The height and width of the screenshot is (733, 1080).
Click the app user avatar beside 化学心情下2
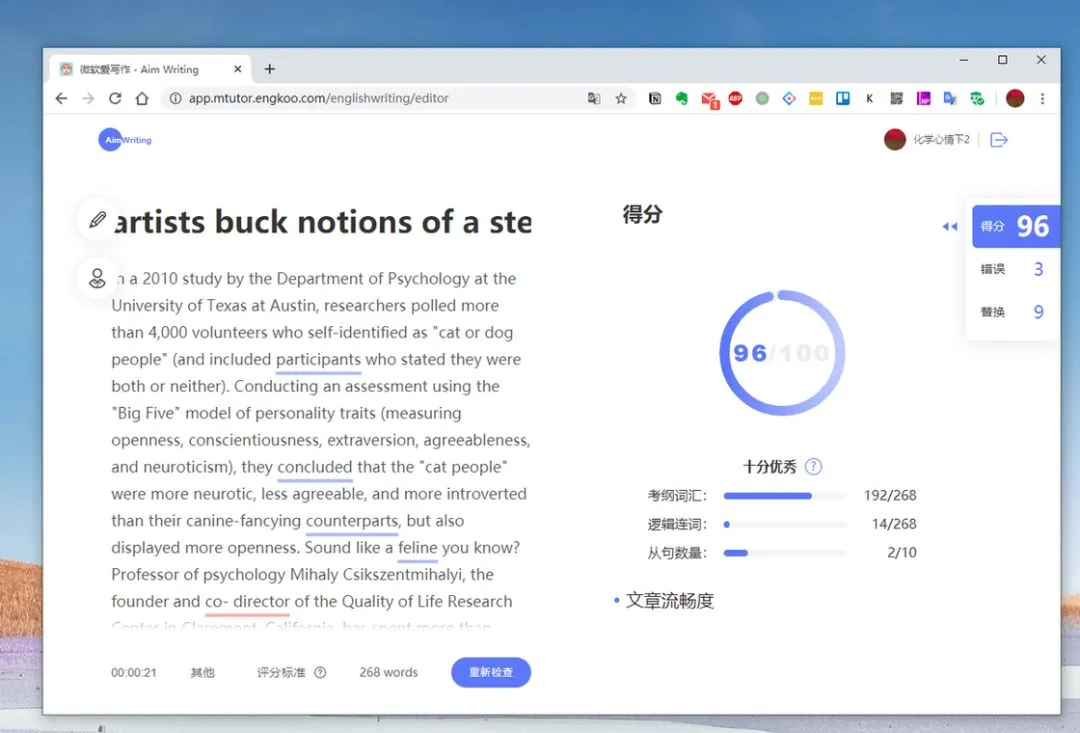895,139
